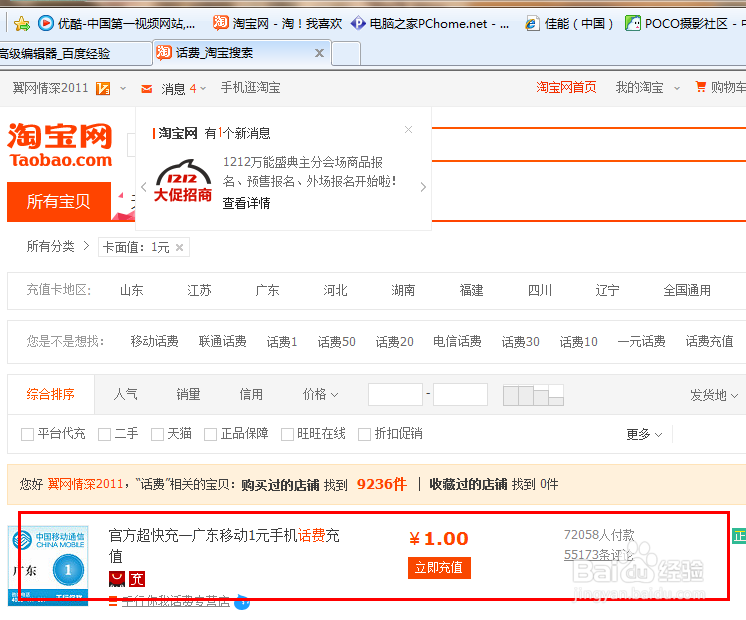The height and width of the screenshot is (620, 746).
Task: Click the 立即充值 button
Action: (x=439, y=568)
